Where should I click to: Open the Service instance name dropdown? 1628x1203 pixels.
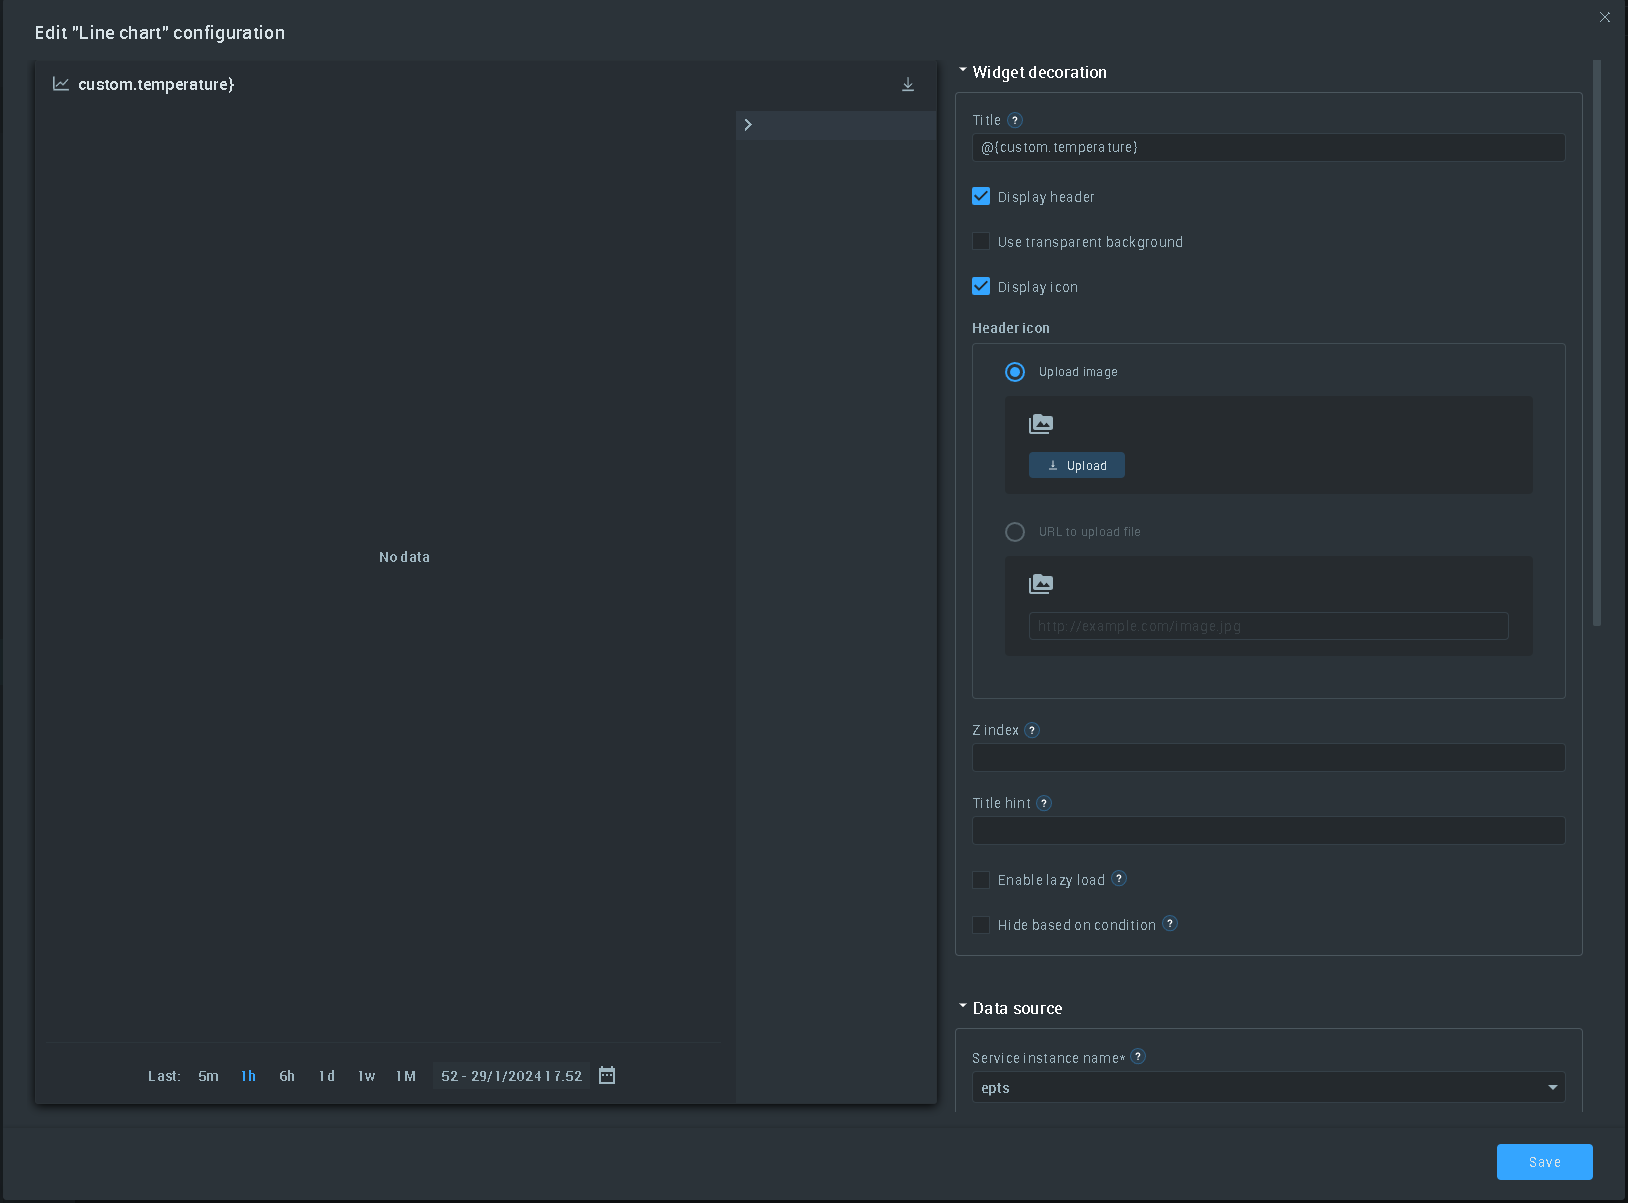click(x=1268, y=1087)
